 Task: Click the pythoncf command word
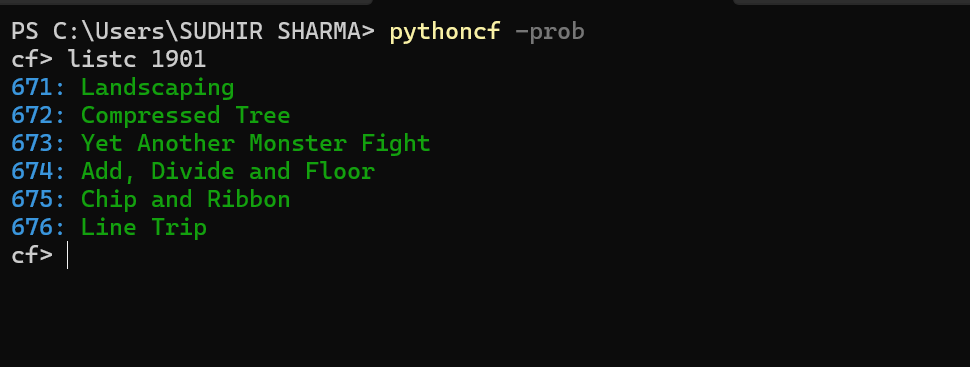[444, 32]
